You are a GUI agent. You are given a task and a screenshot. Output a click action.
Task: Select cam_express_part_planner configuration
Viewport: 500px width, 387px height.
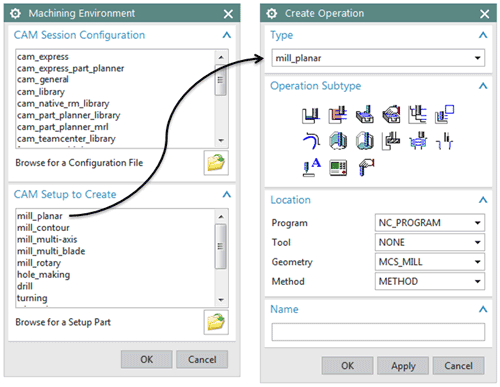tap(70, 69)
